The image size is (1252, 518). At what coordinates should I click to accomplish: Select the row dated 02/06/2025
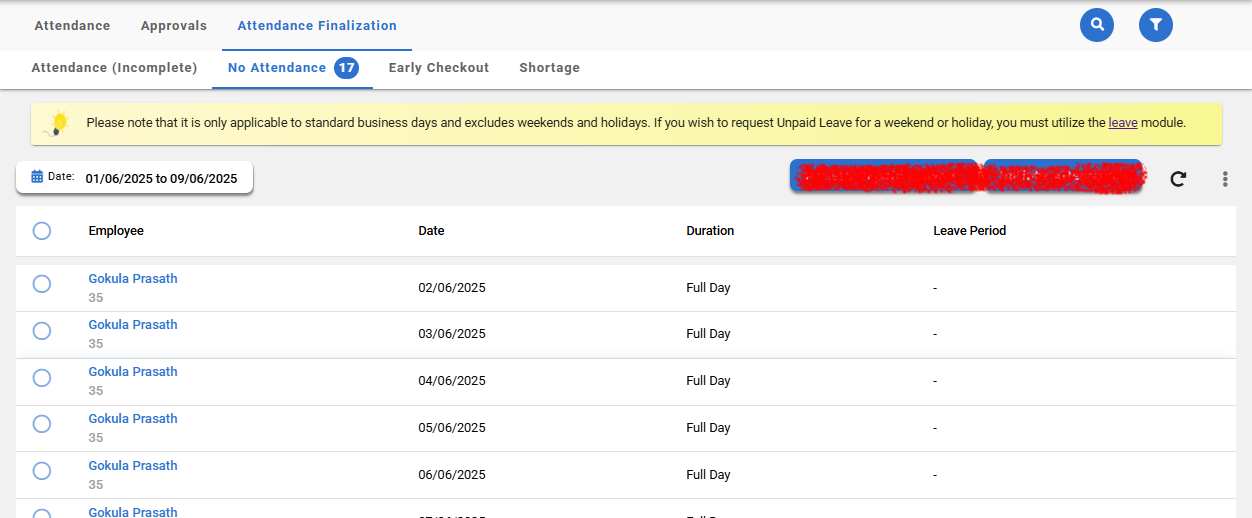tap(42, 284)
